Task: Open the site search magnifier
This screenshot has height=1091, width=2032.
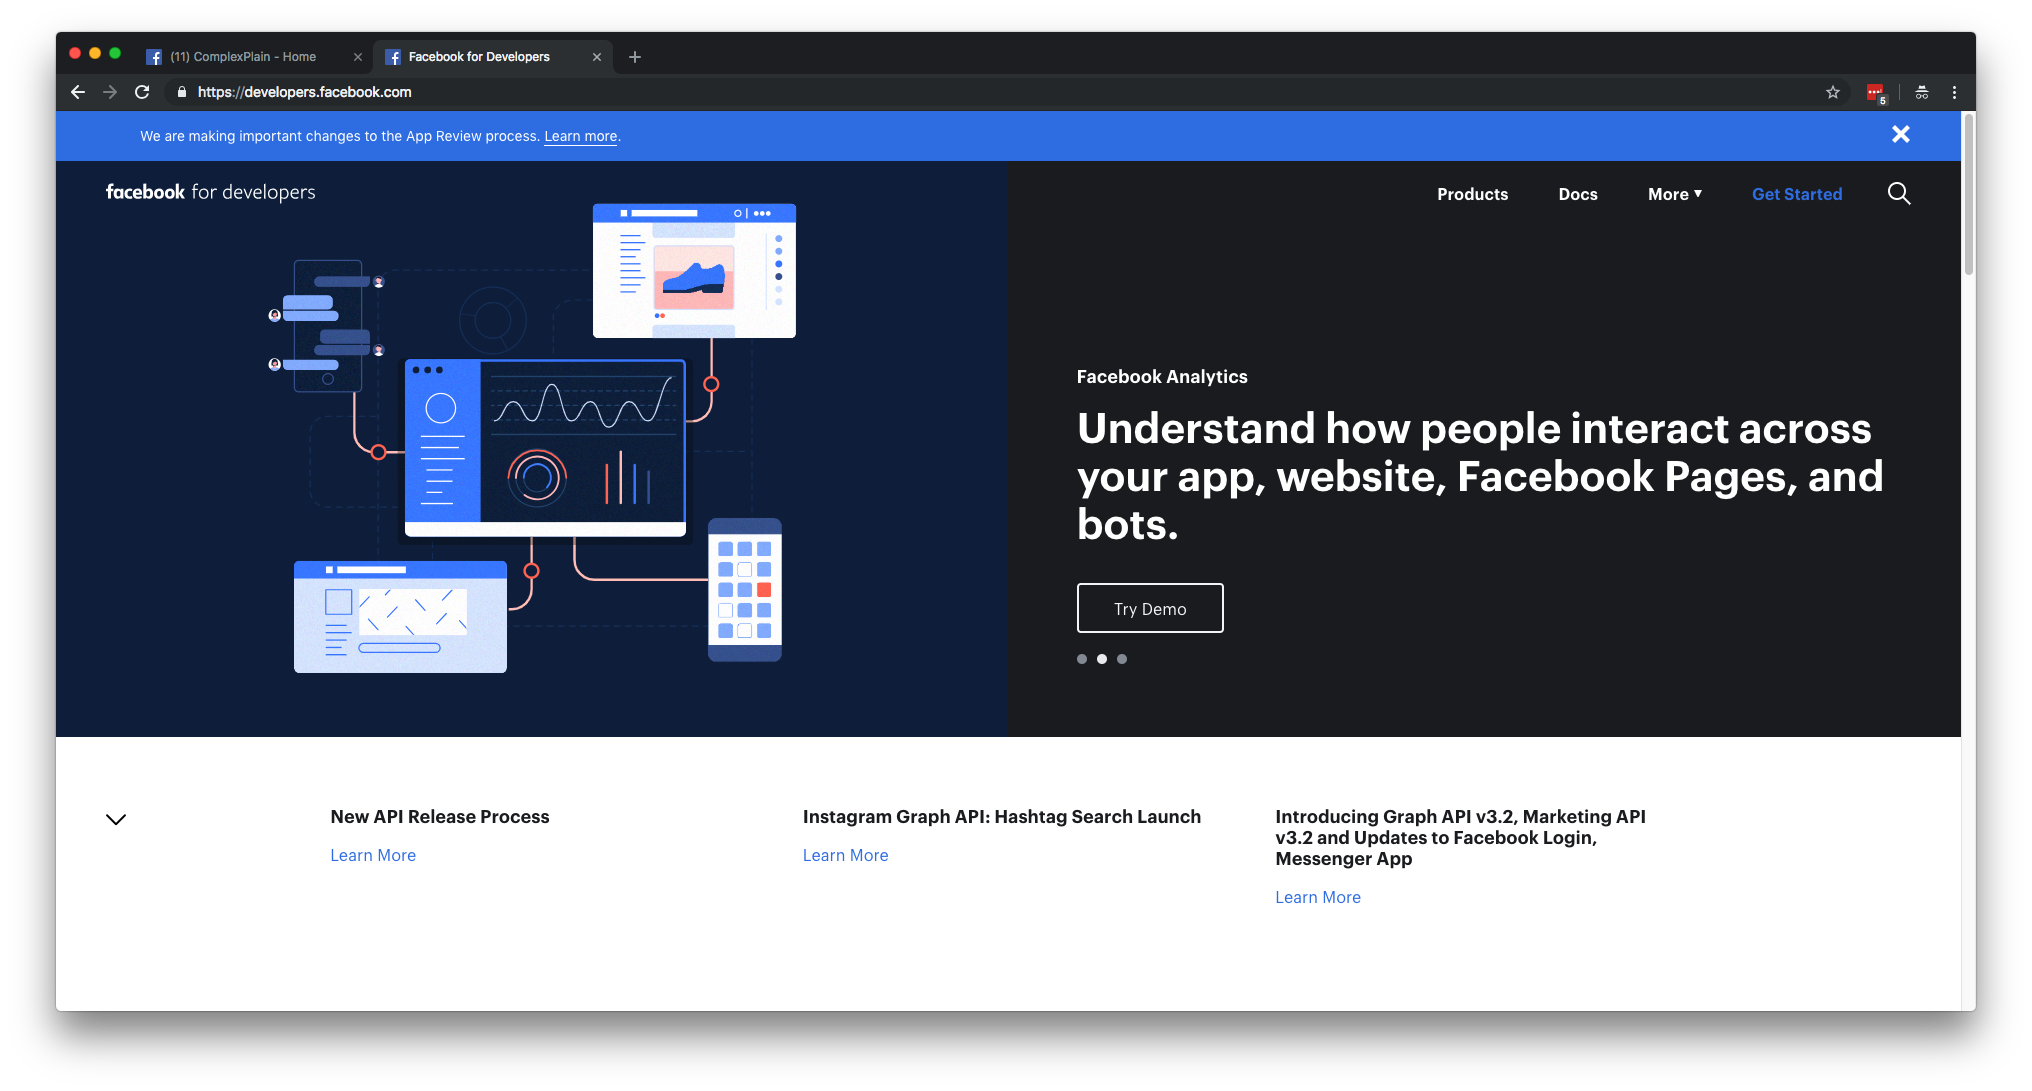Action: point(1899,194)
